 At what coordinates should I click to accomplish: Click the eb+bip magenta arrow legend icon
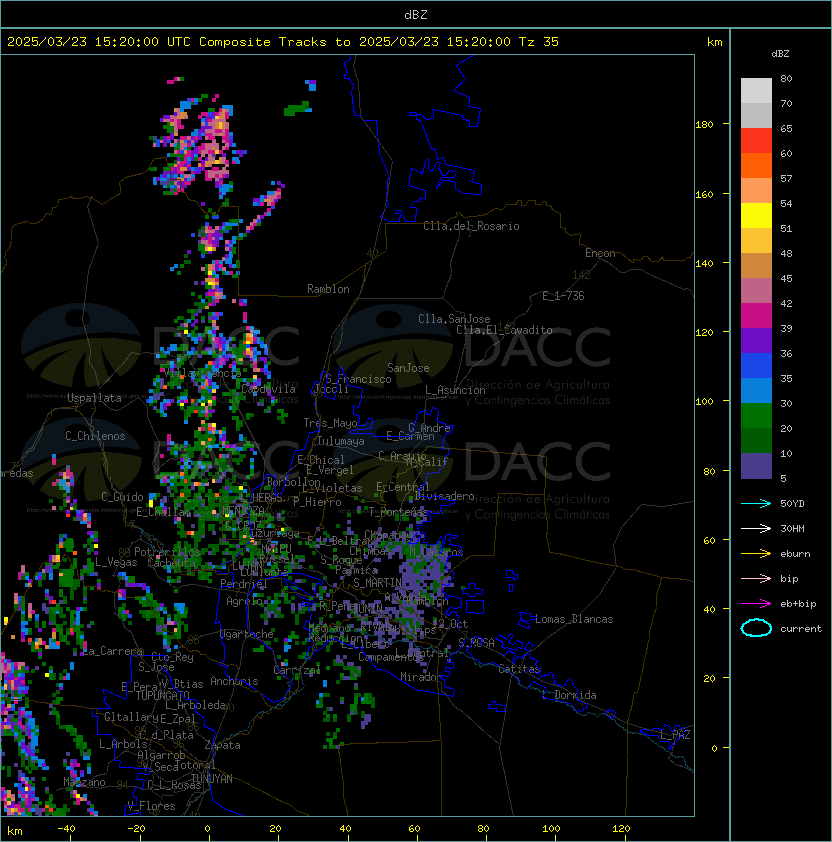(x=756, y=604)
